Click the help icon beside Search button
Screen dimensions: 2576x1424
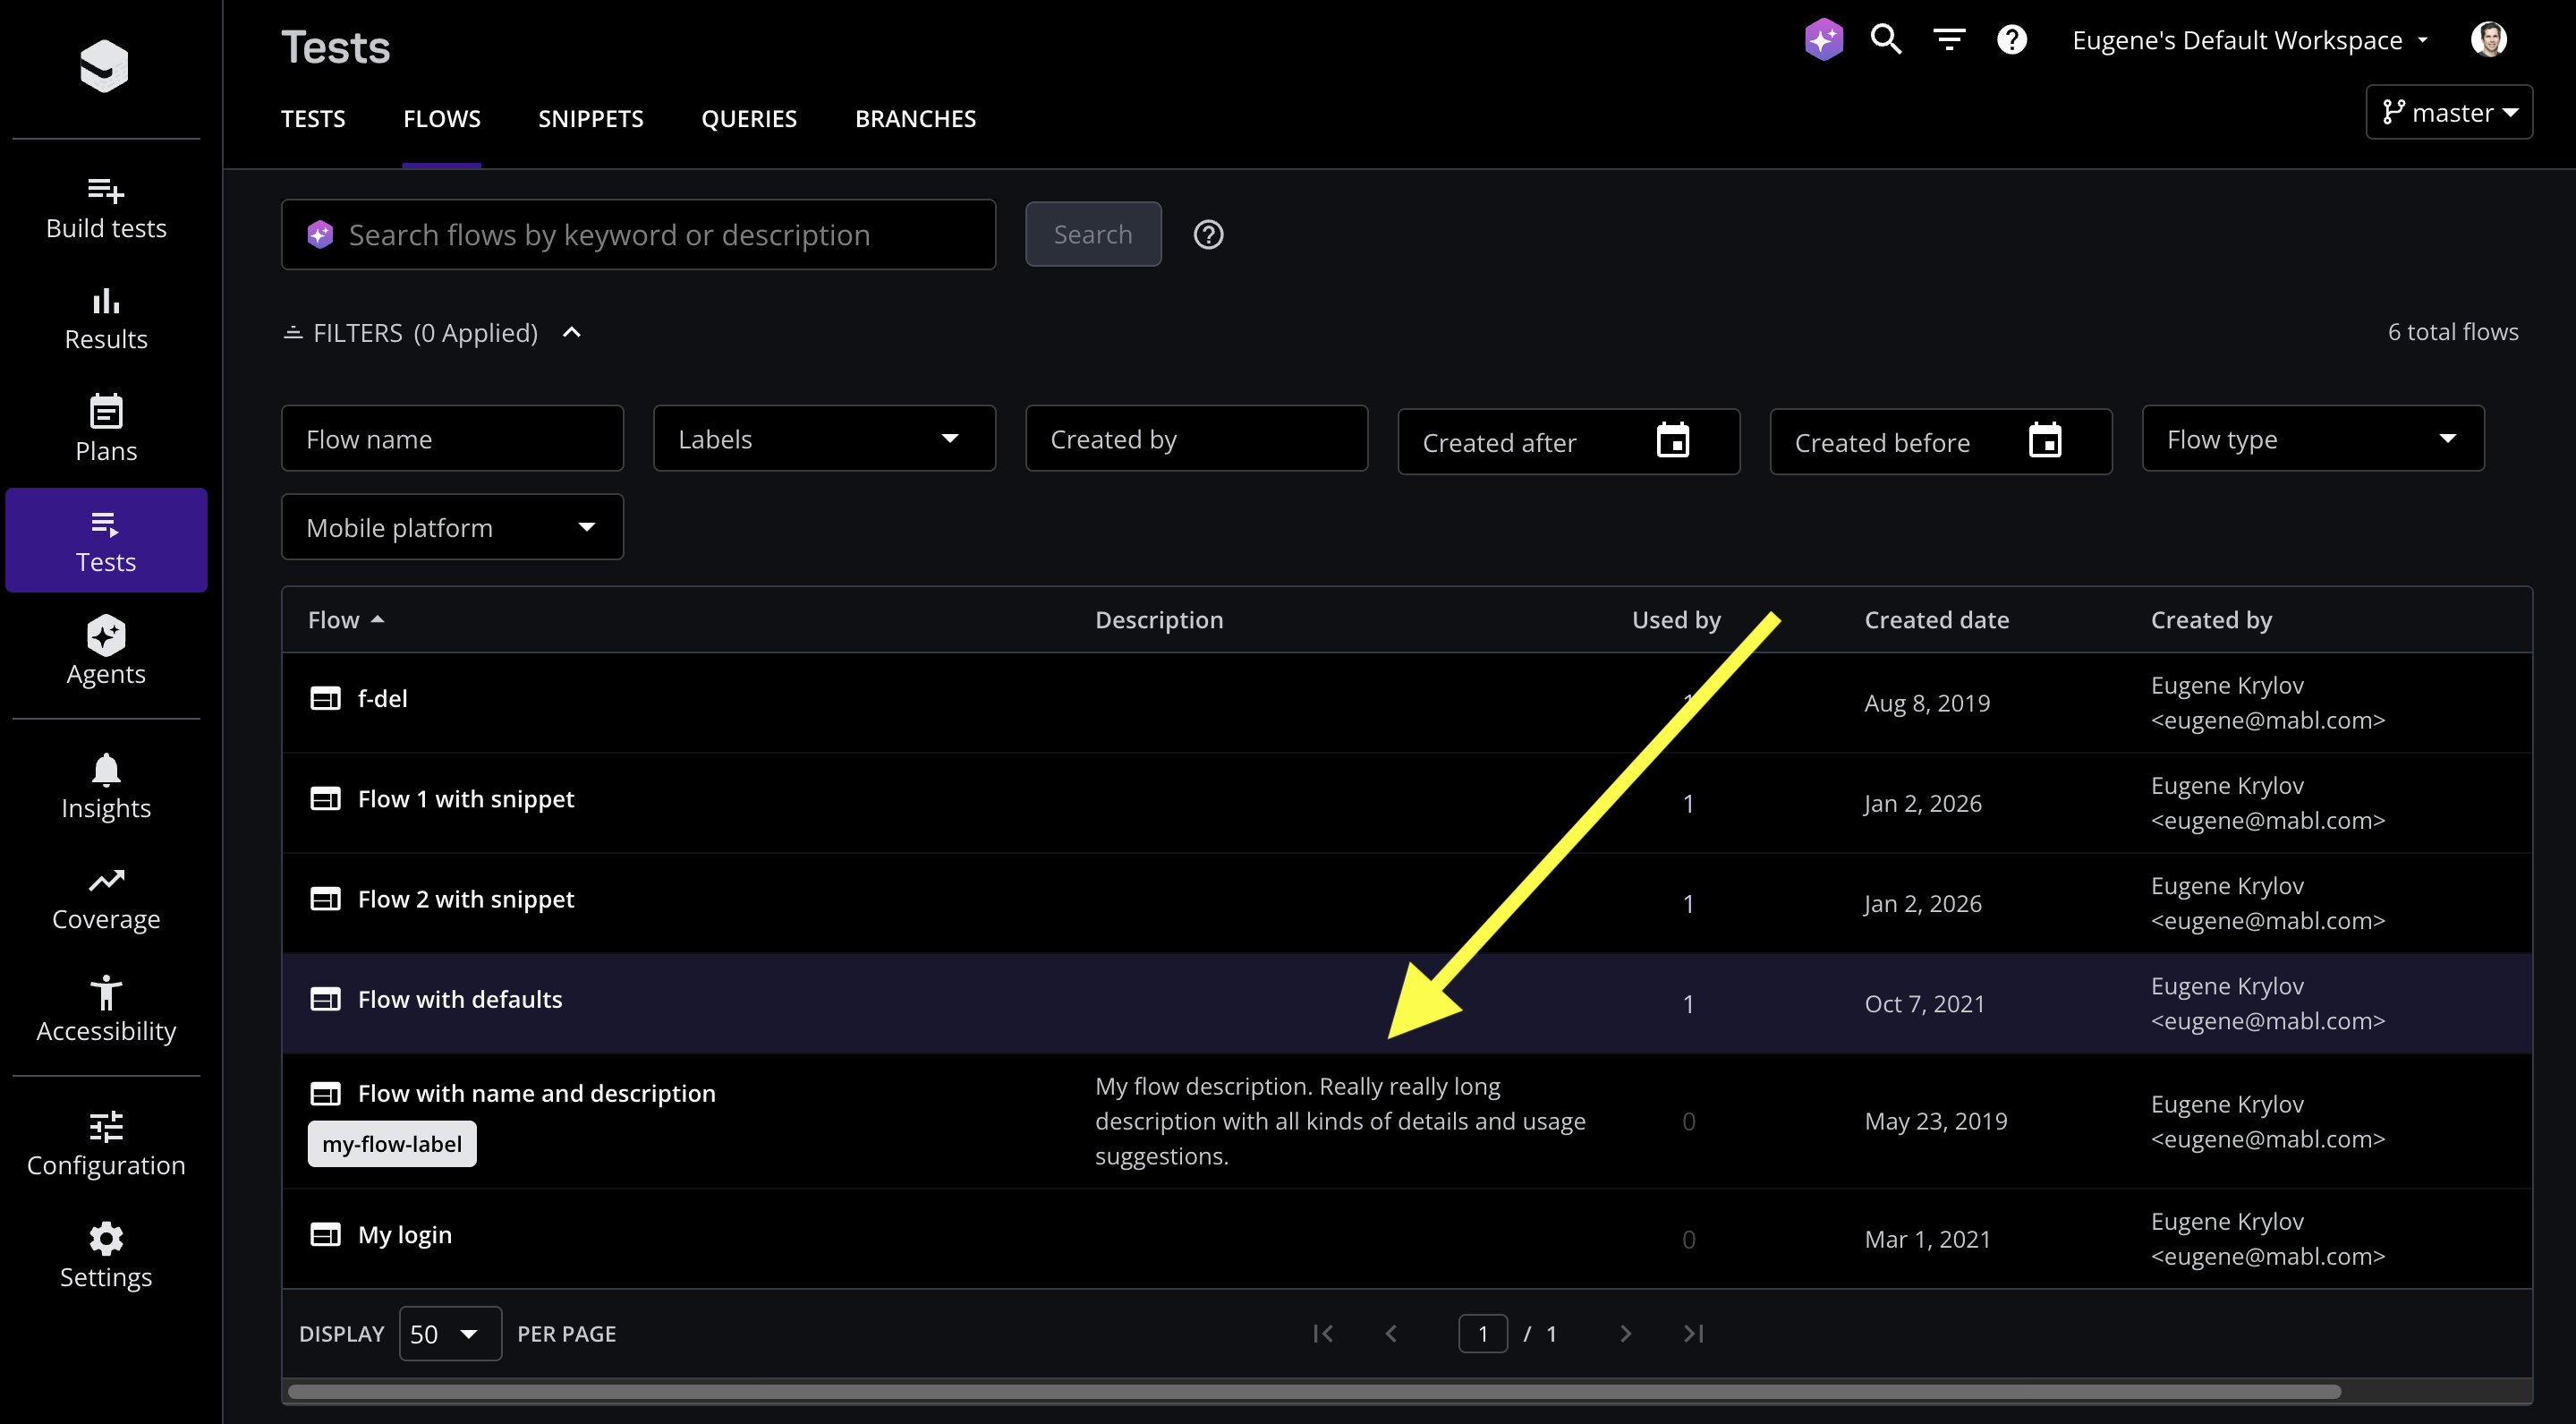coord(1208,235)
